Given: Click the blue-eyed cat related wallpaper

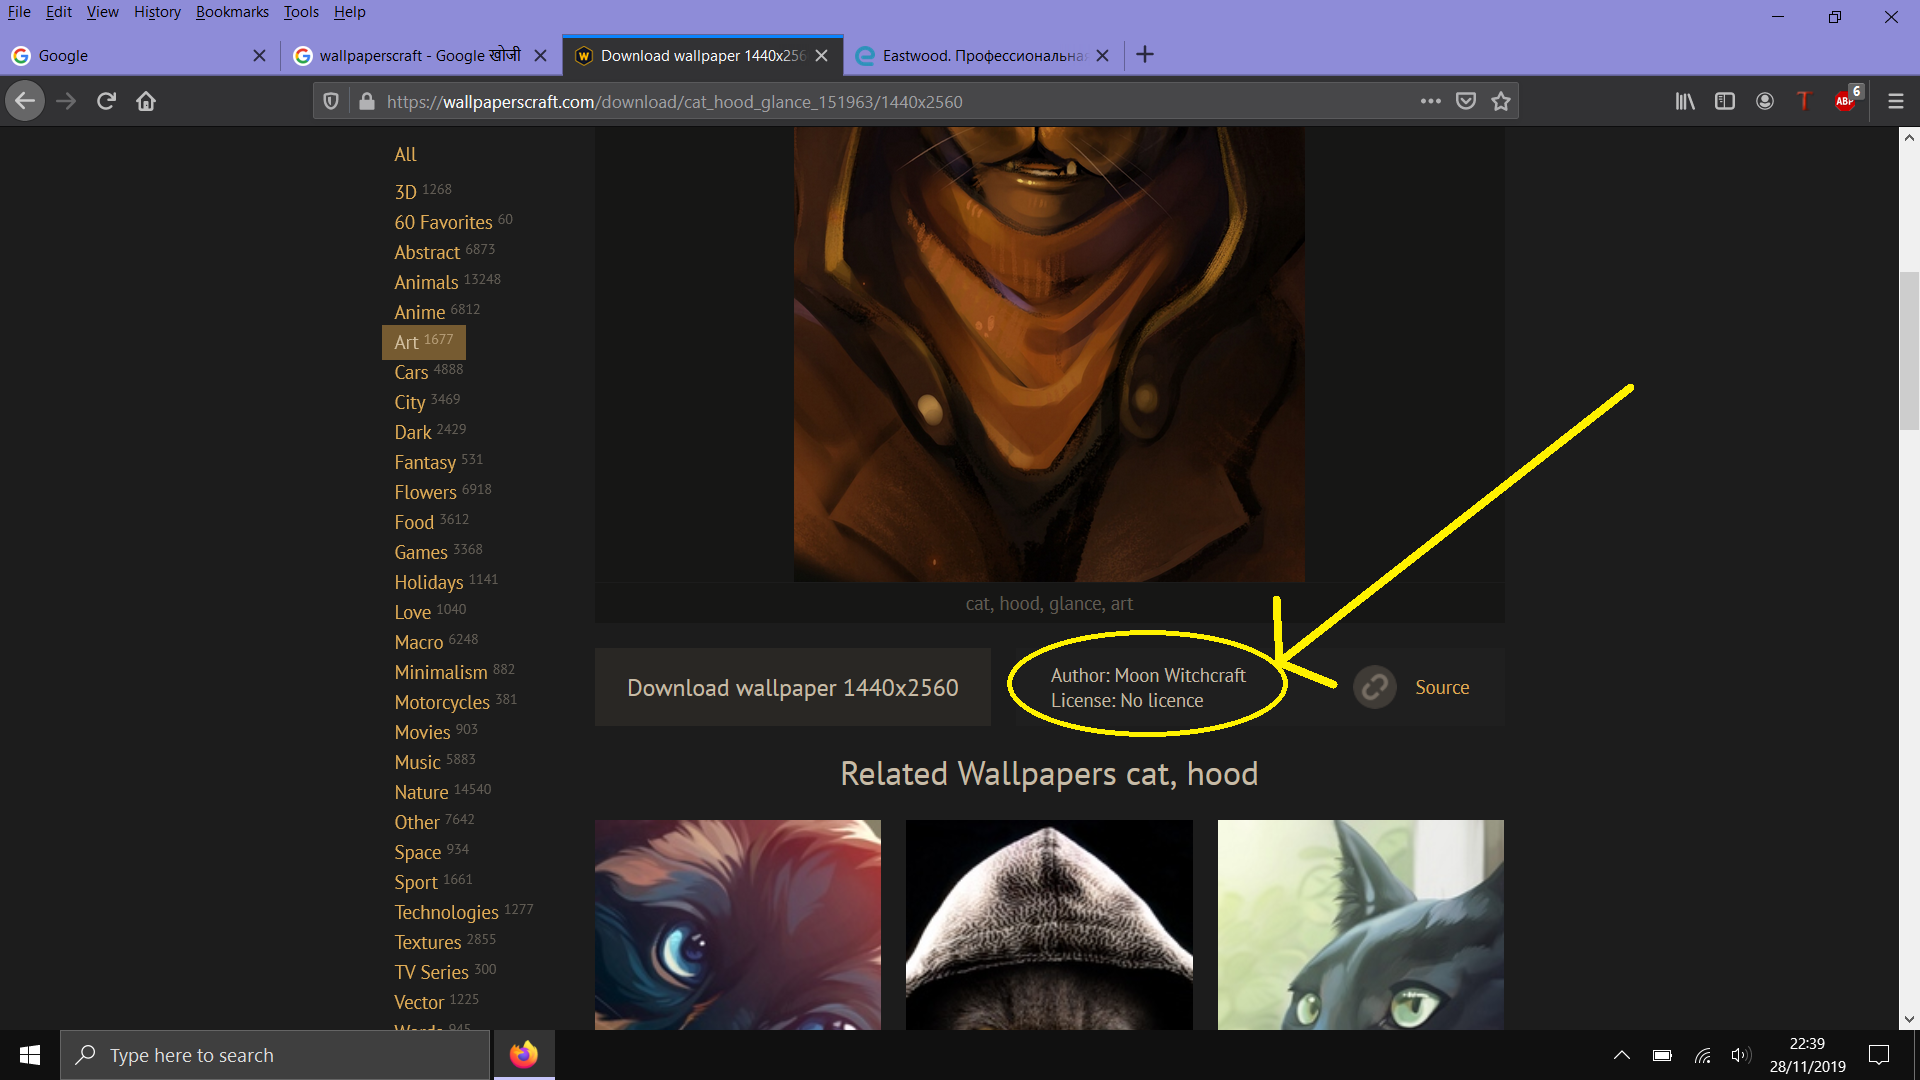Looking at the screenshot, I should [x=737, y=923].
